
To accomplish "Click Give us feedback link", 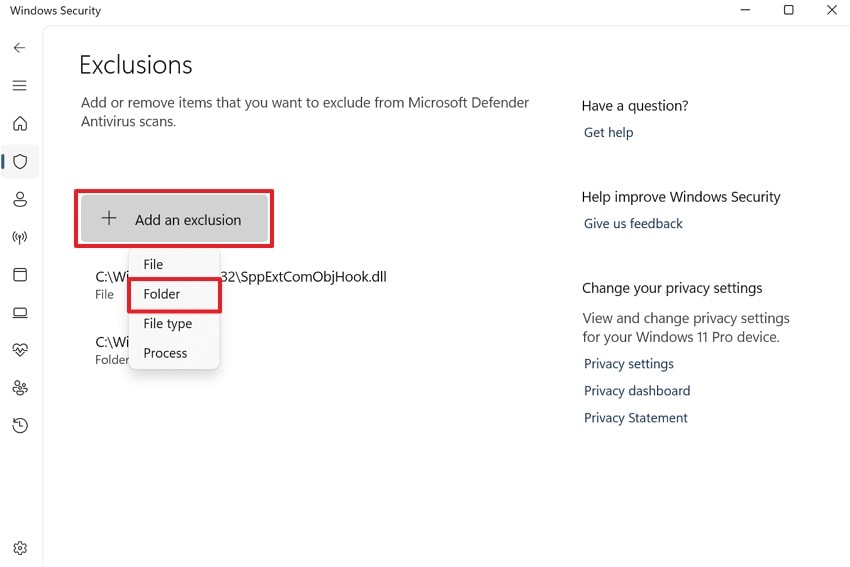I will coord(633,223).
